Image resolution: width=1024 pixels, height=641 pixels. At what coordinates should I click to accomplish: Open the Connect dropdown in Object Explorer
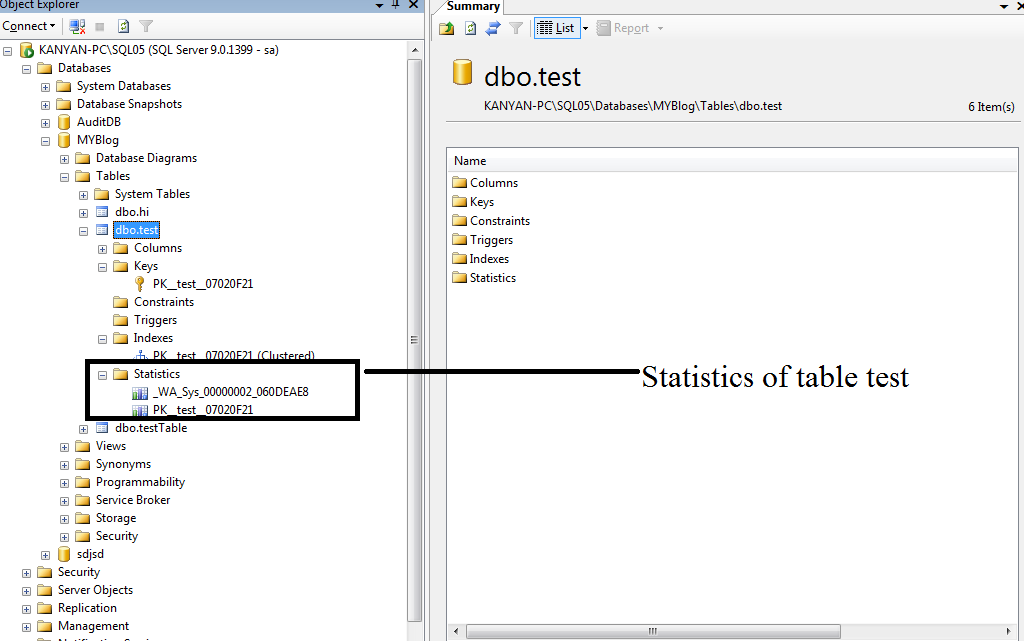29,26
